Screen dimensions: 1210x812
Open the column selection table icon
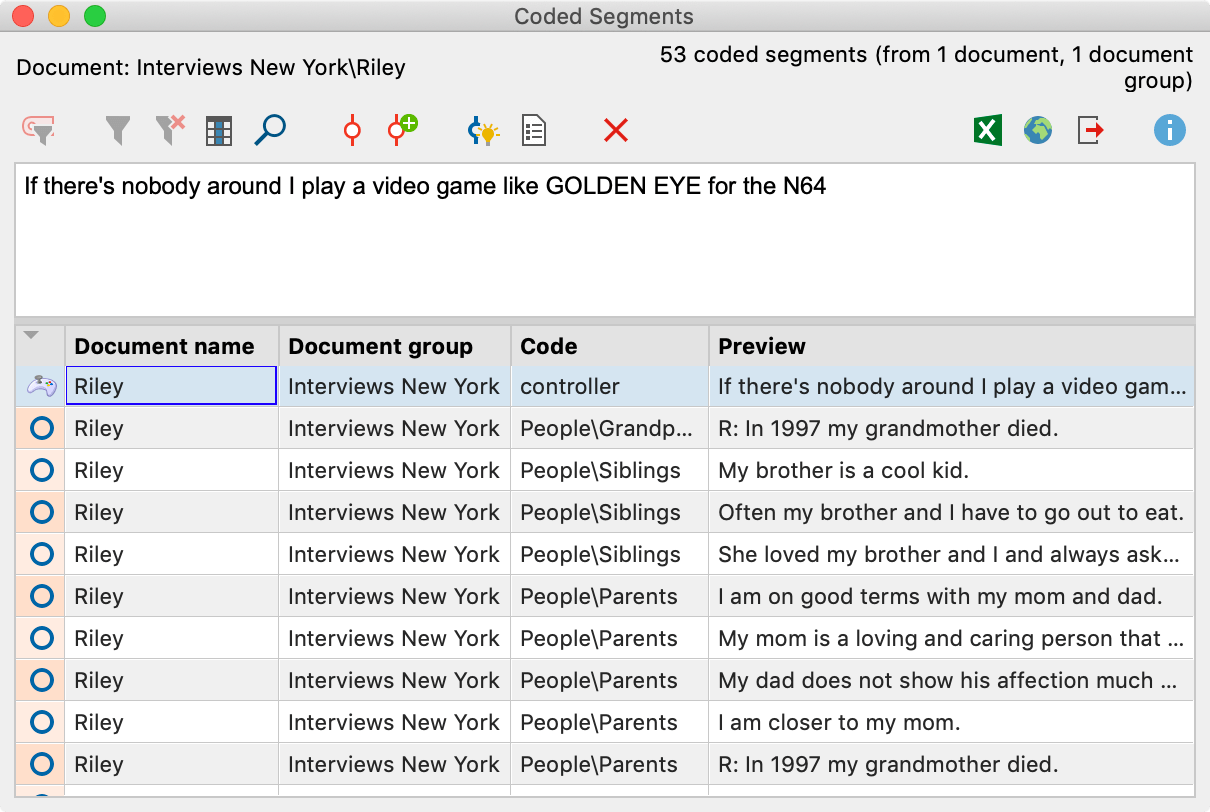pyautogui.click(x=219, y=131)
